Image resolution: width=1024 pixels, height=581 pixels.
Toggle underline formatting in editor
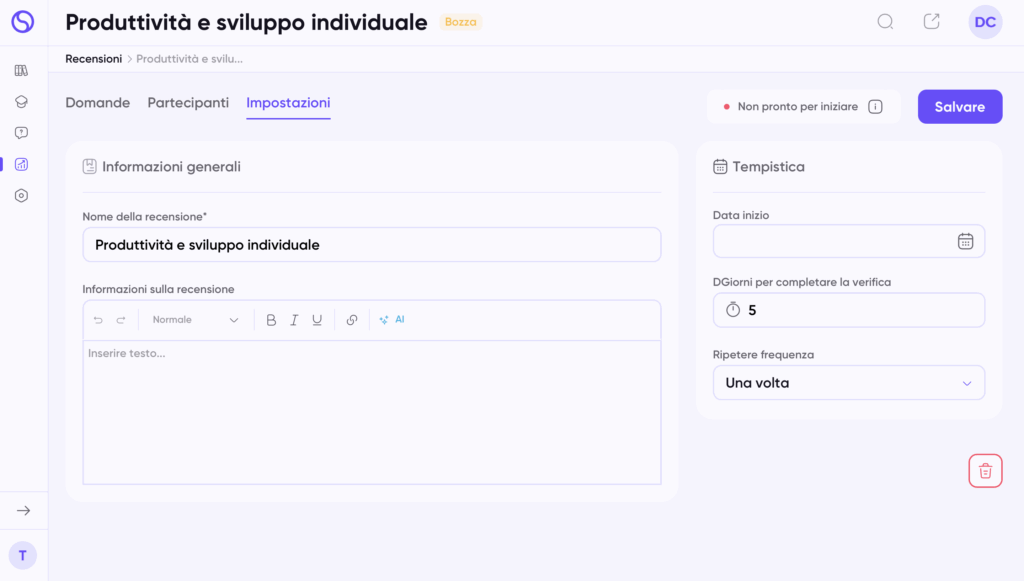[x=317, y=320]
